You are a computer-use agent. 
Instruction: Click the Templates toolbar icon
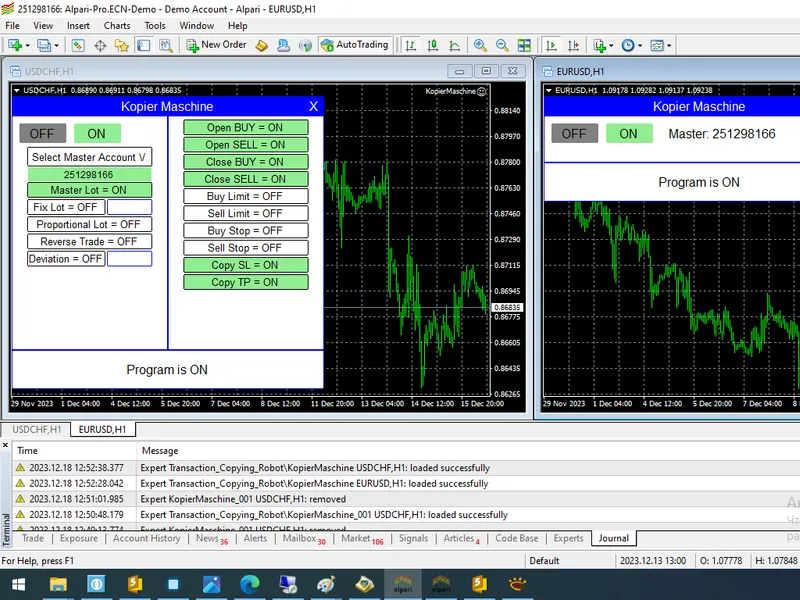pyautogui.click(x=657, y=45)
